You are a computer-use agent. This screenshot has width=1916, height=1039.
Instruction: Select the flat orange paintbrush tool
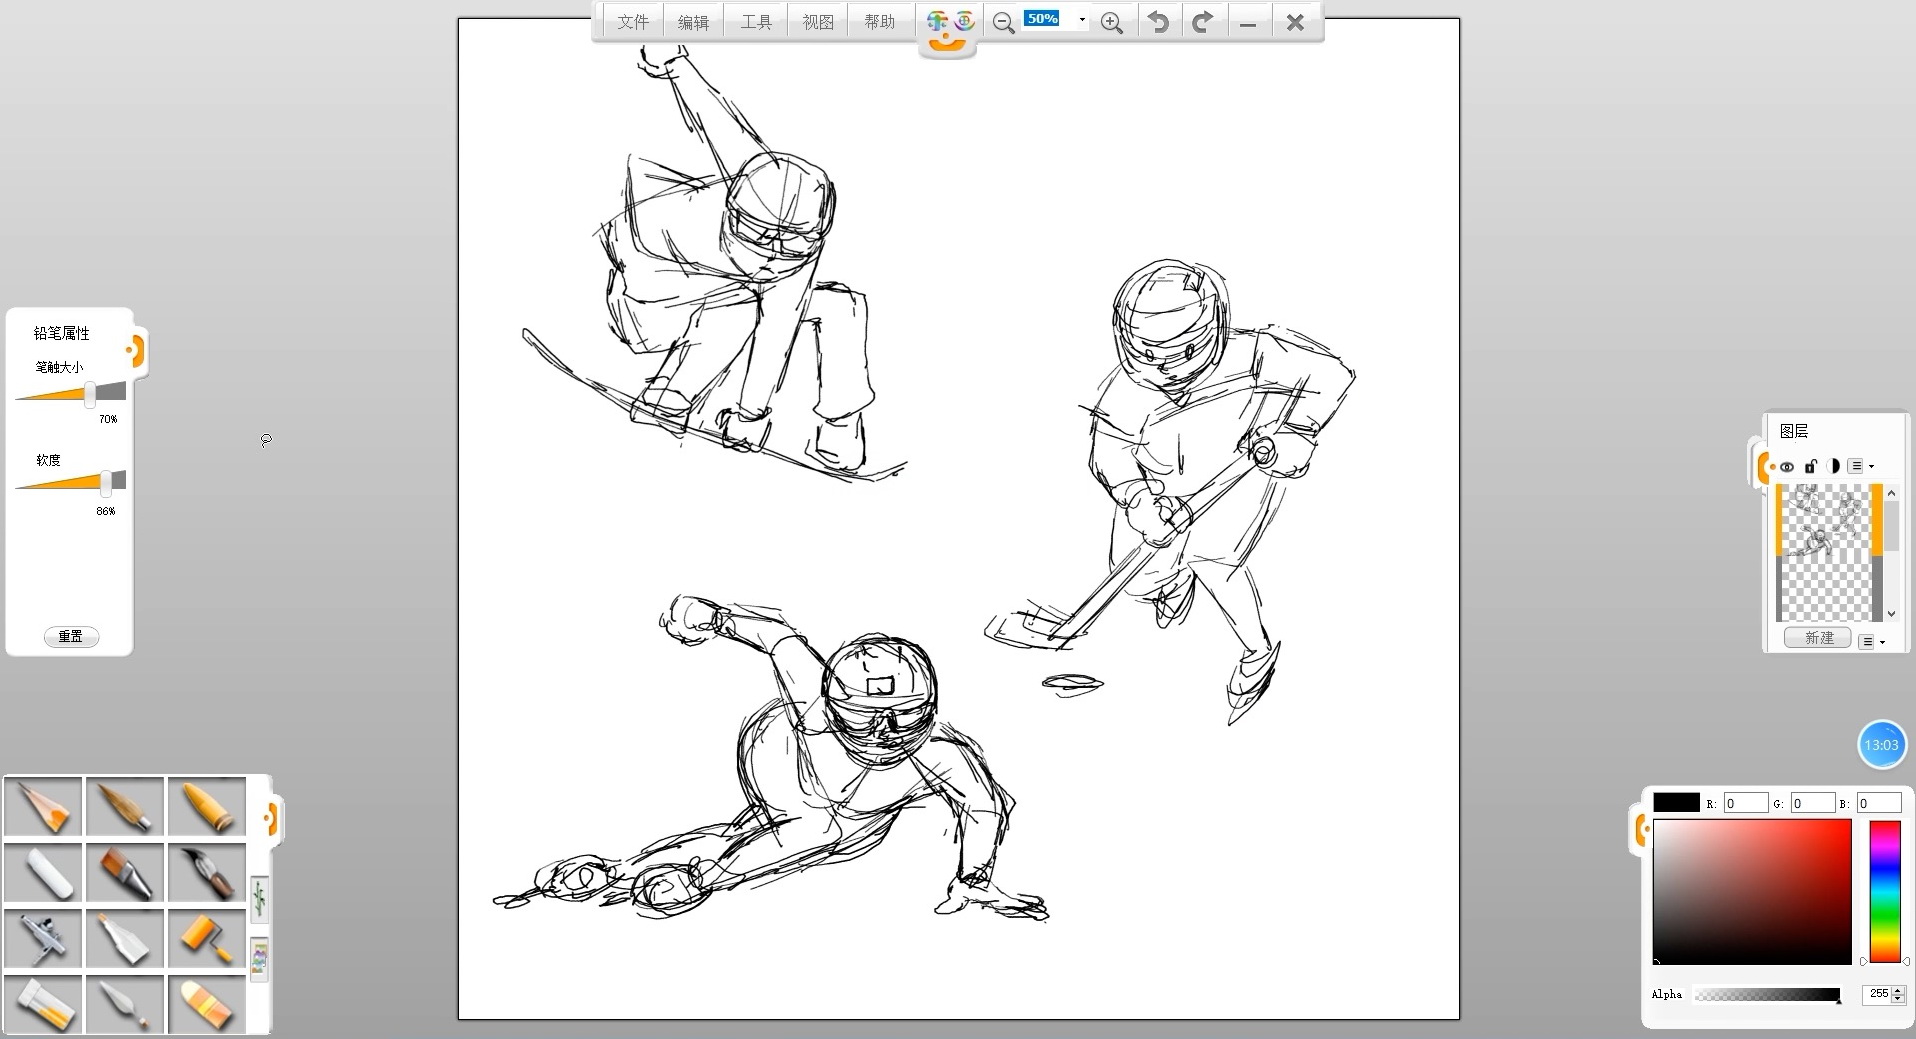click(125, 872)
